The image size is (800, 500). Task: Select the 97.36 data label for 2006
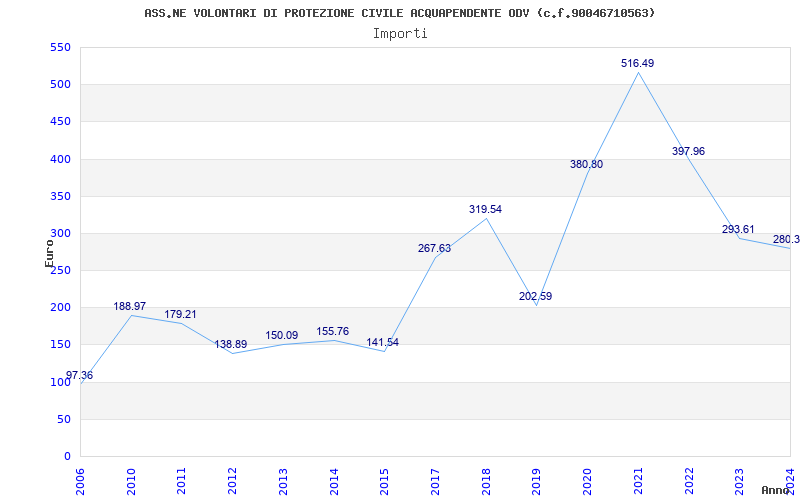tap(79, 376)
